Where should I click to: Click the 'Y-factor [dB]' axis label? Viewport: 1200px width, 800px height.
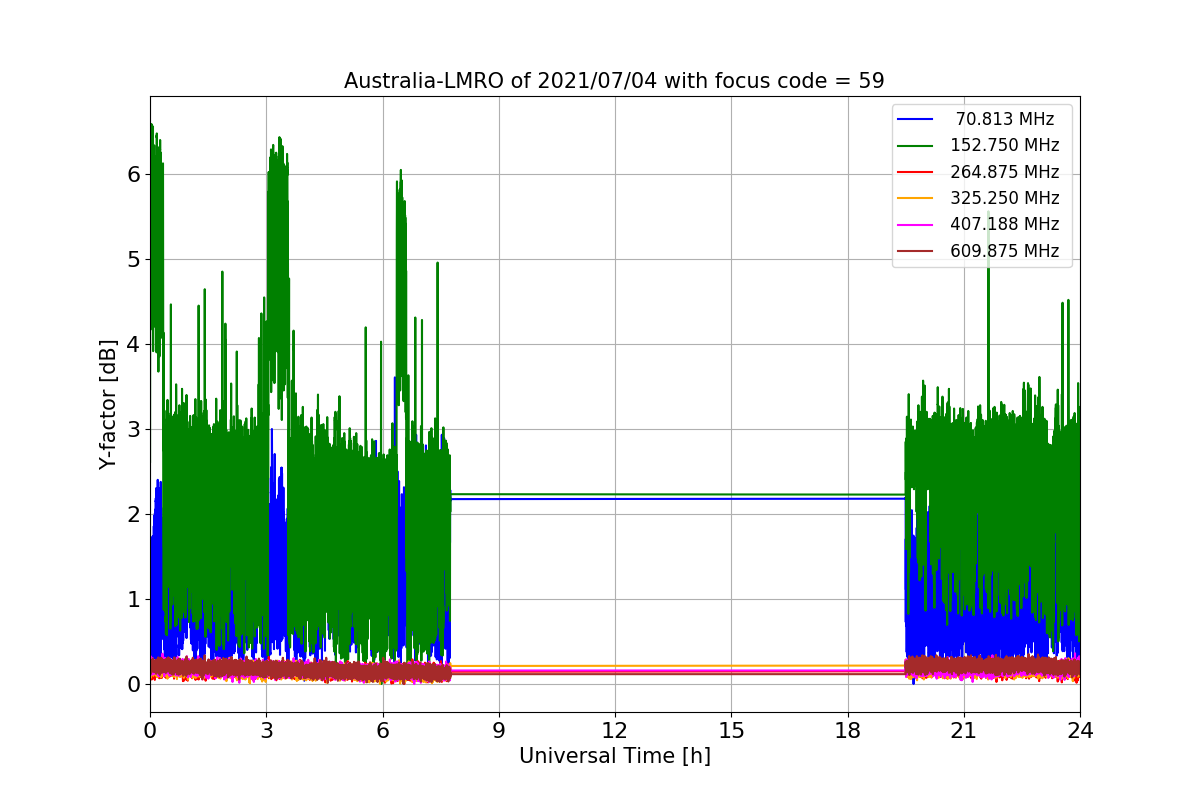tap(108, 404)
